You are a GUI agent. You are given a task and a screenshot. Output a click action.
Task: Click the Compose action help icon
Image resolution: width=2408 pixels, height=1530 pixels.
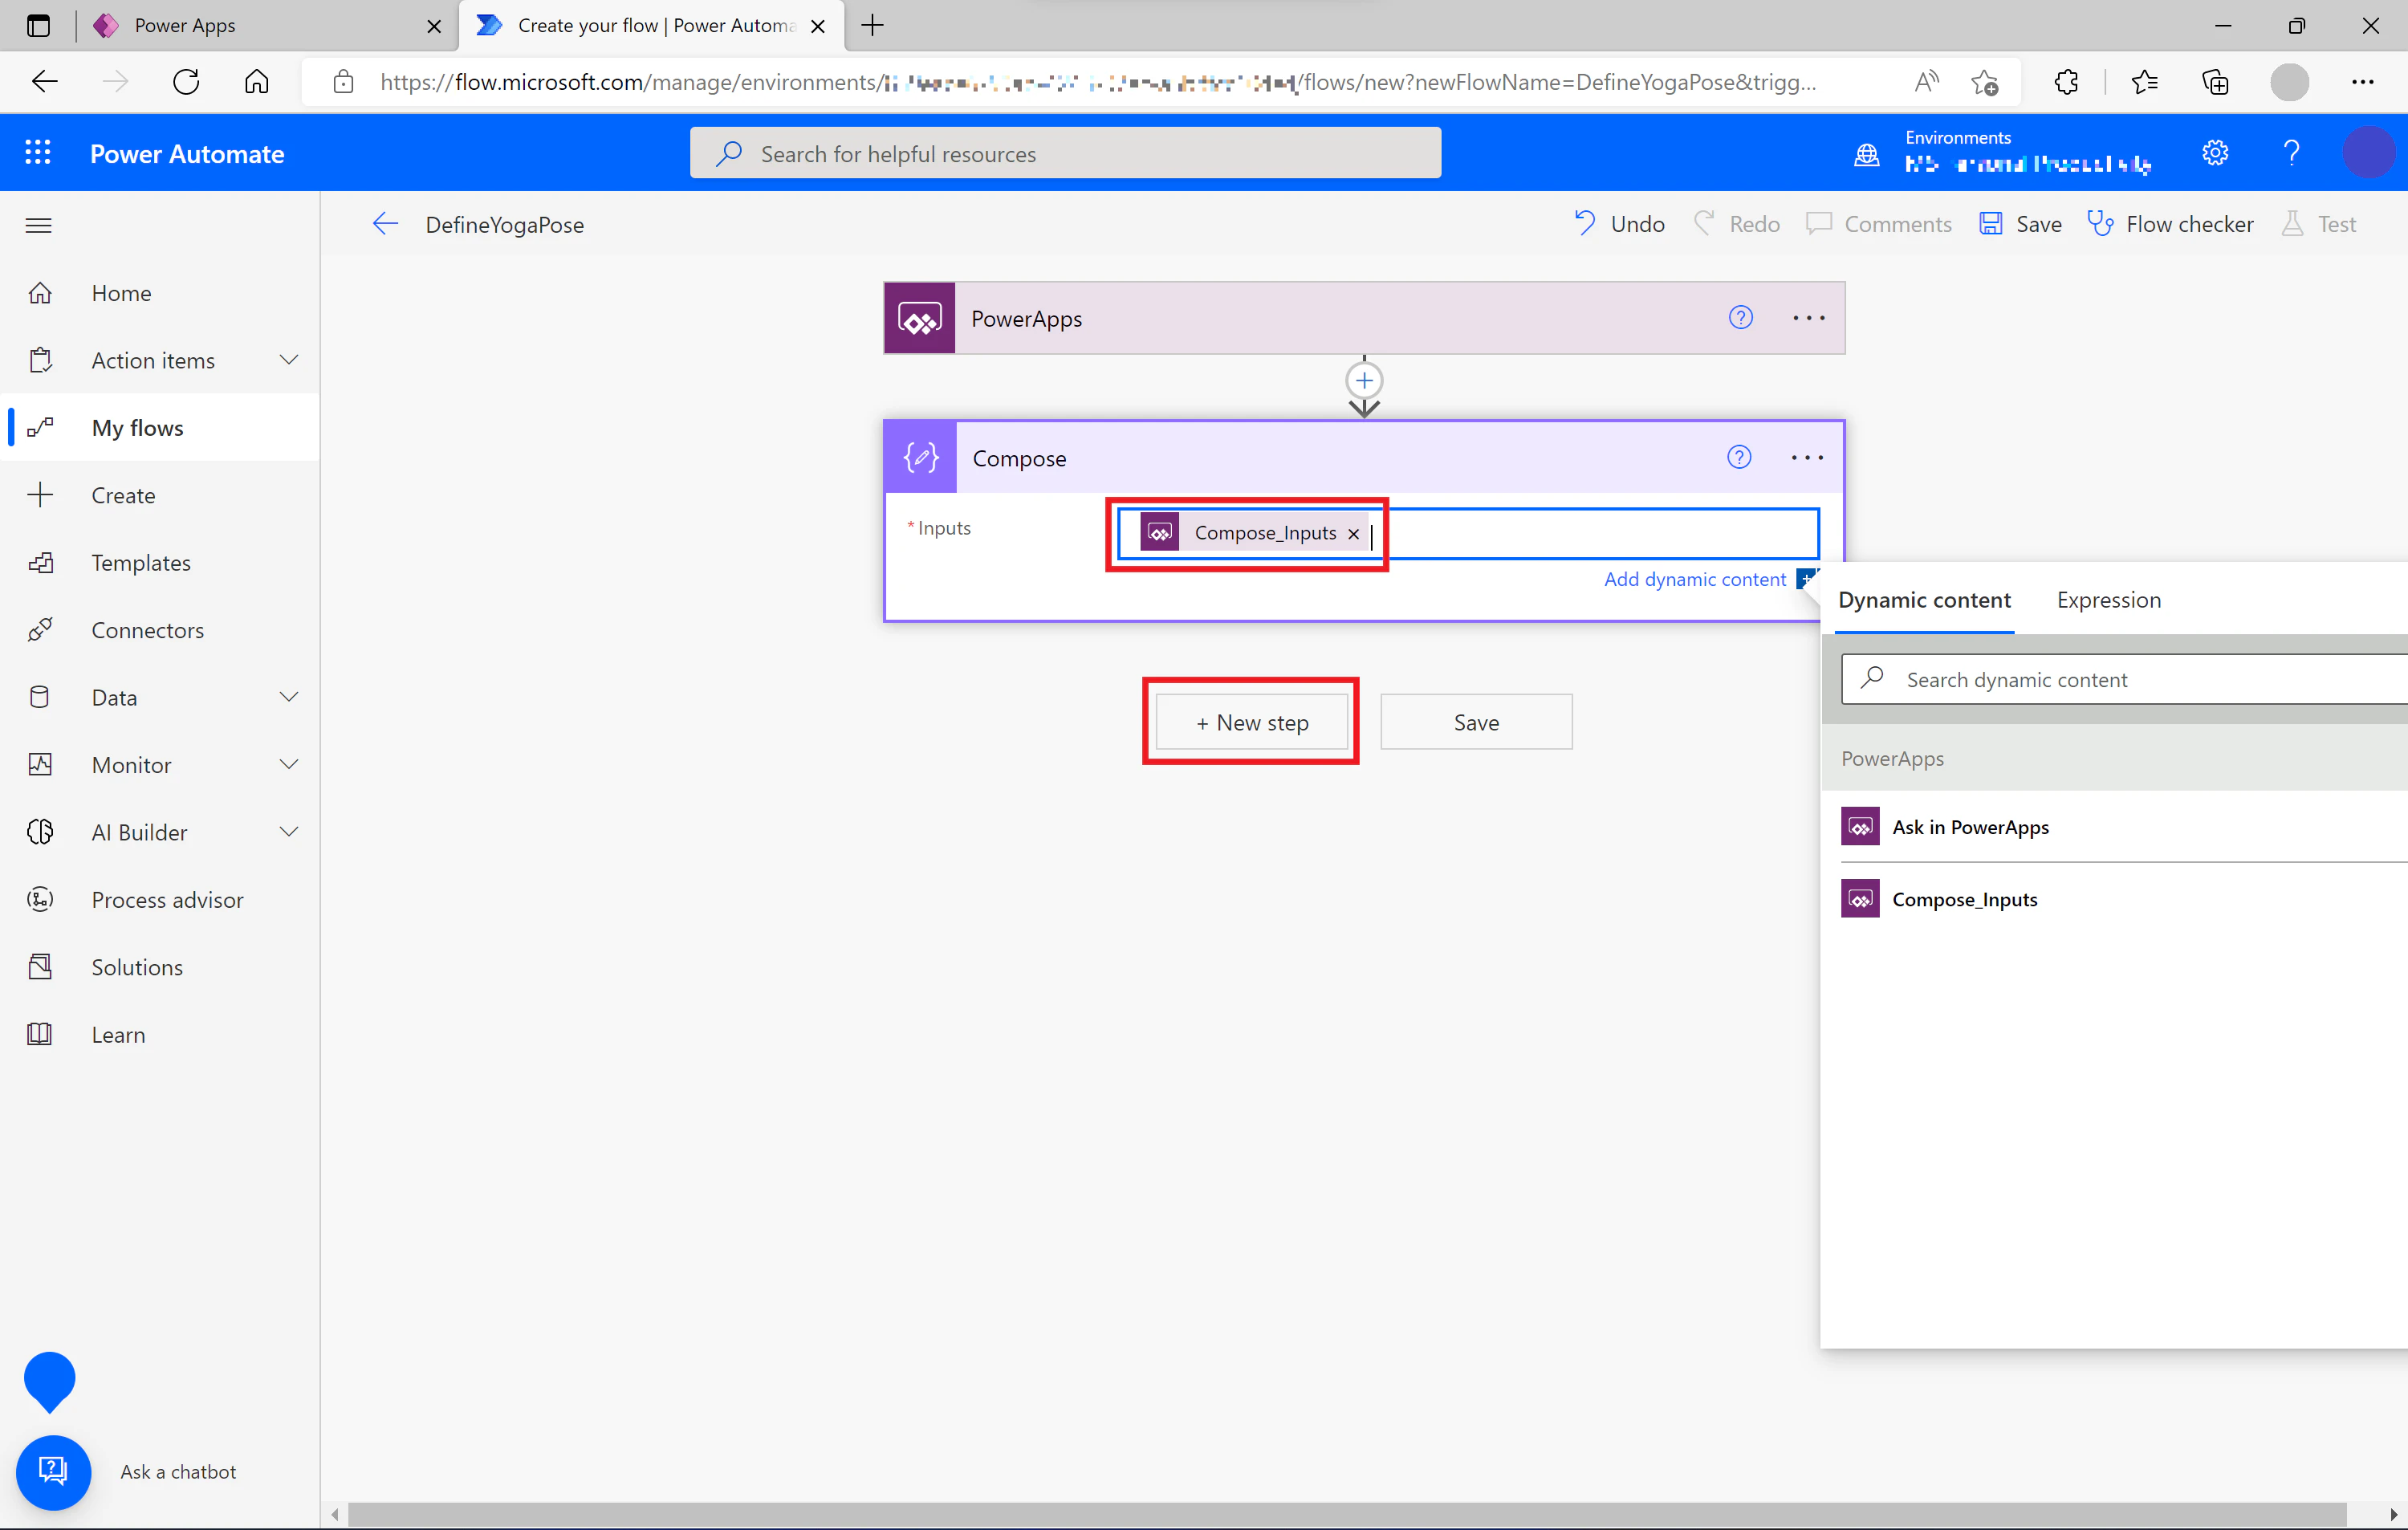tap(1739, 457)
